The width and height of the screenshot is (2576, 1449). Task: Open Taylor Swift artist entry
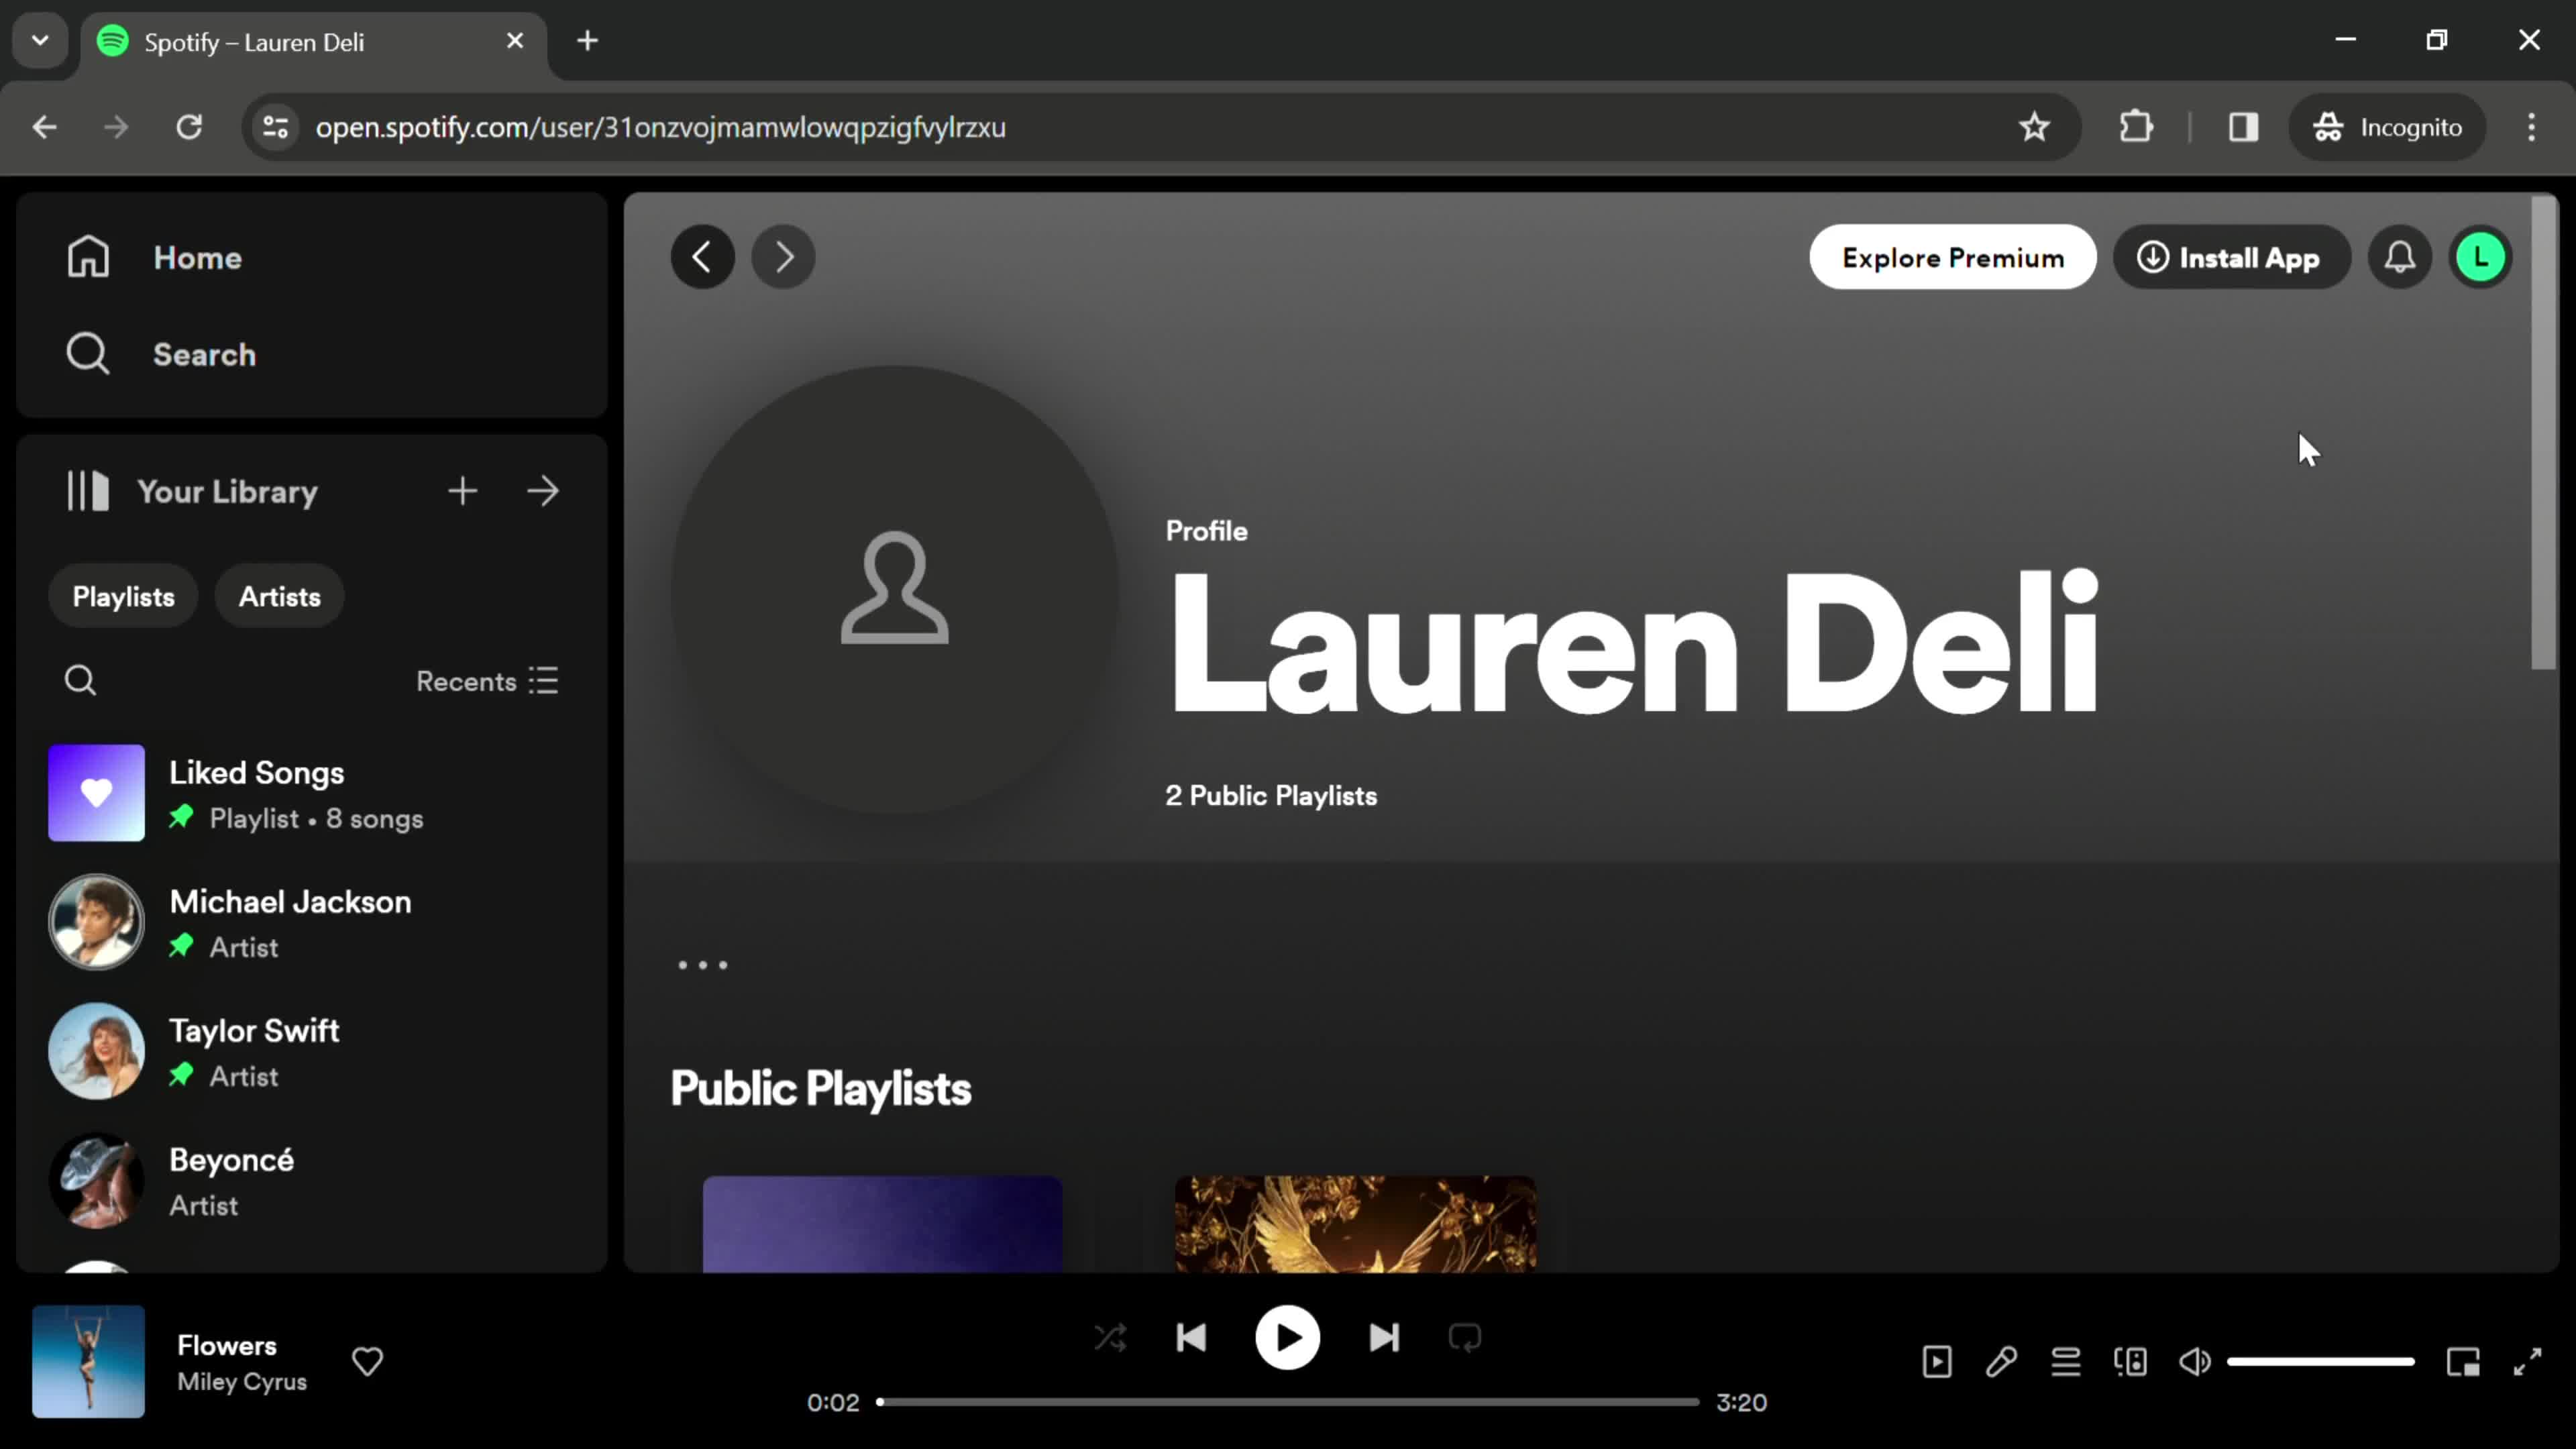[312, 1051]
